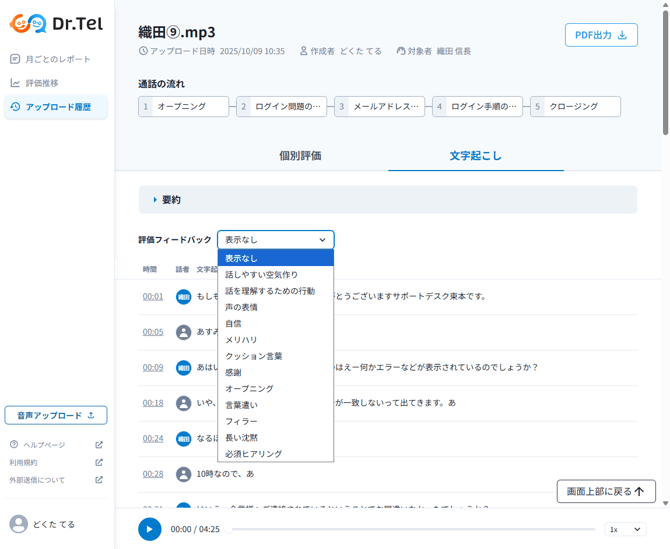Choose 言葉遣い option

click(x=276, y=405)
